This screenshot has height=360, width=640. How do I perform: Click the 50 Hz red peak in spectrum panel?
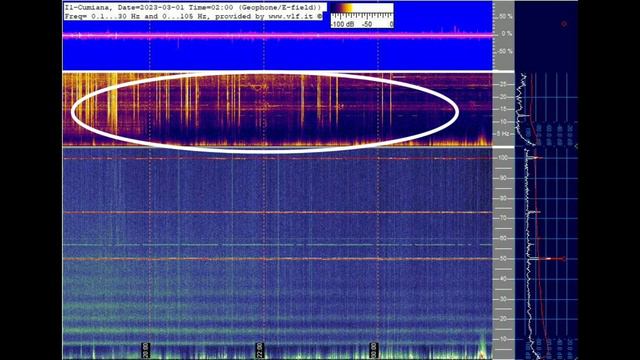point(551,258)
